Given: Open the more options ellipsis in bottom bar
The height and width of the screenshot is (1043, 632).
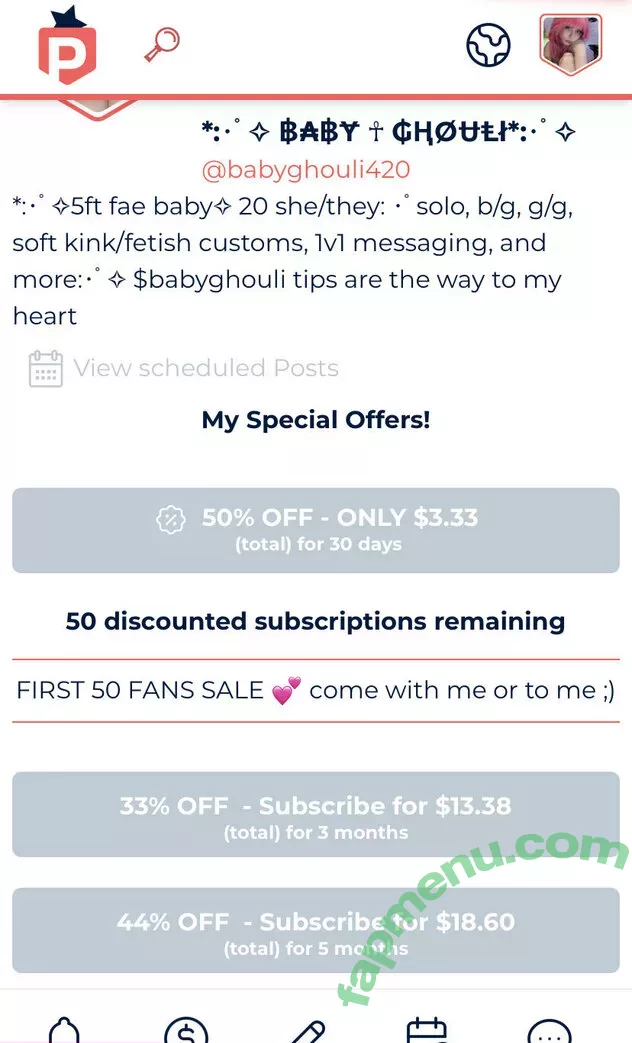Looking at the screenshot, I should coord(549,1030).
